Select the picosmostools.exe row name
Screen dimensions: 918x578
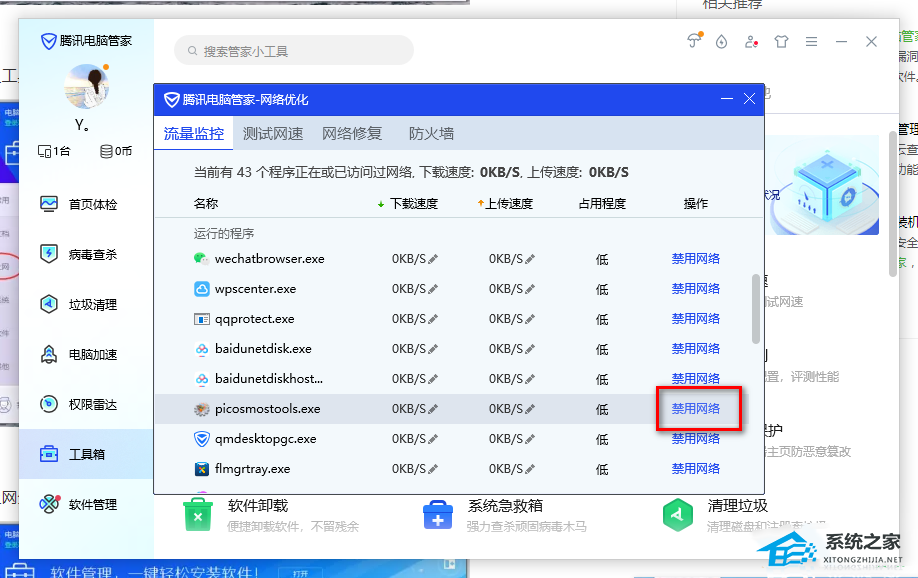[x=268, y=409]
